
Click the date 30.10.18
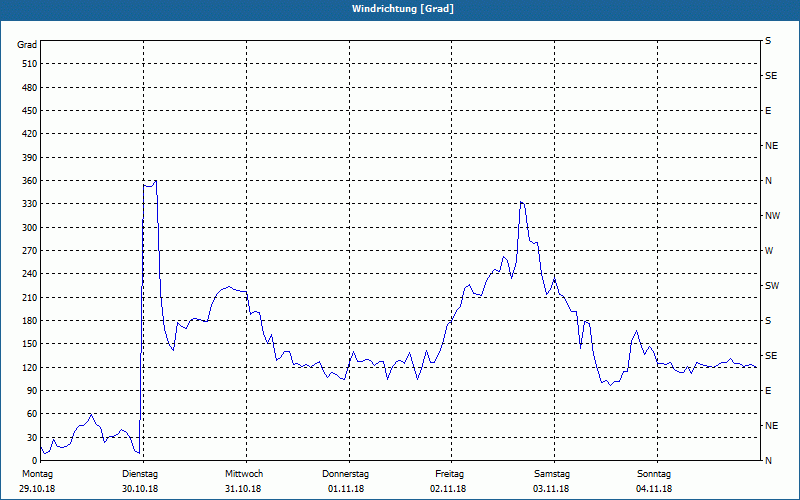coord(140,489)
